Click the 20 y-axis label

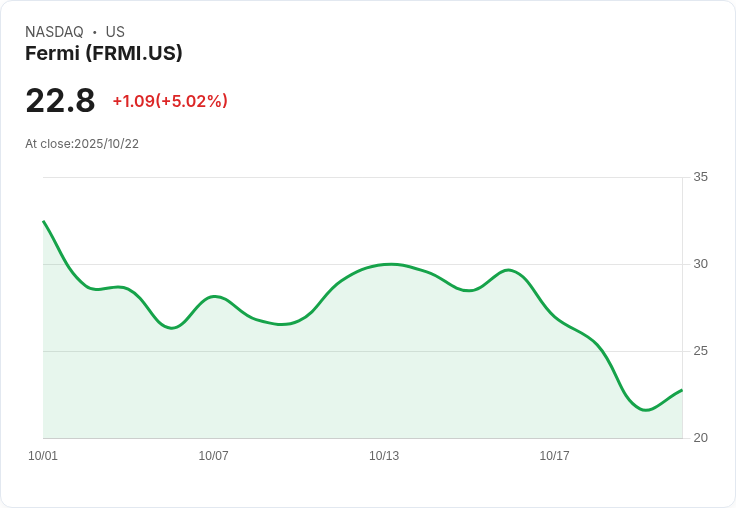700,438
